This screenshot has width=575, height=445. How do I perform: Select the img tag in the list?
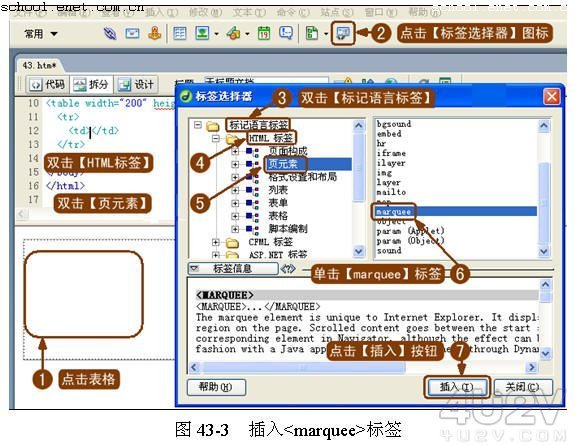pos(384,173)
